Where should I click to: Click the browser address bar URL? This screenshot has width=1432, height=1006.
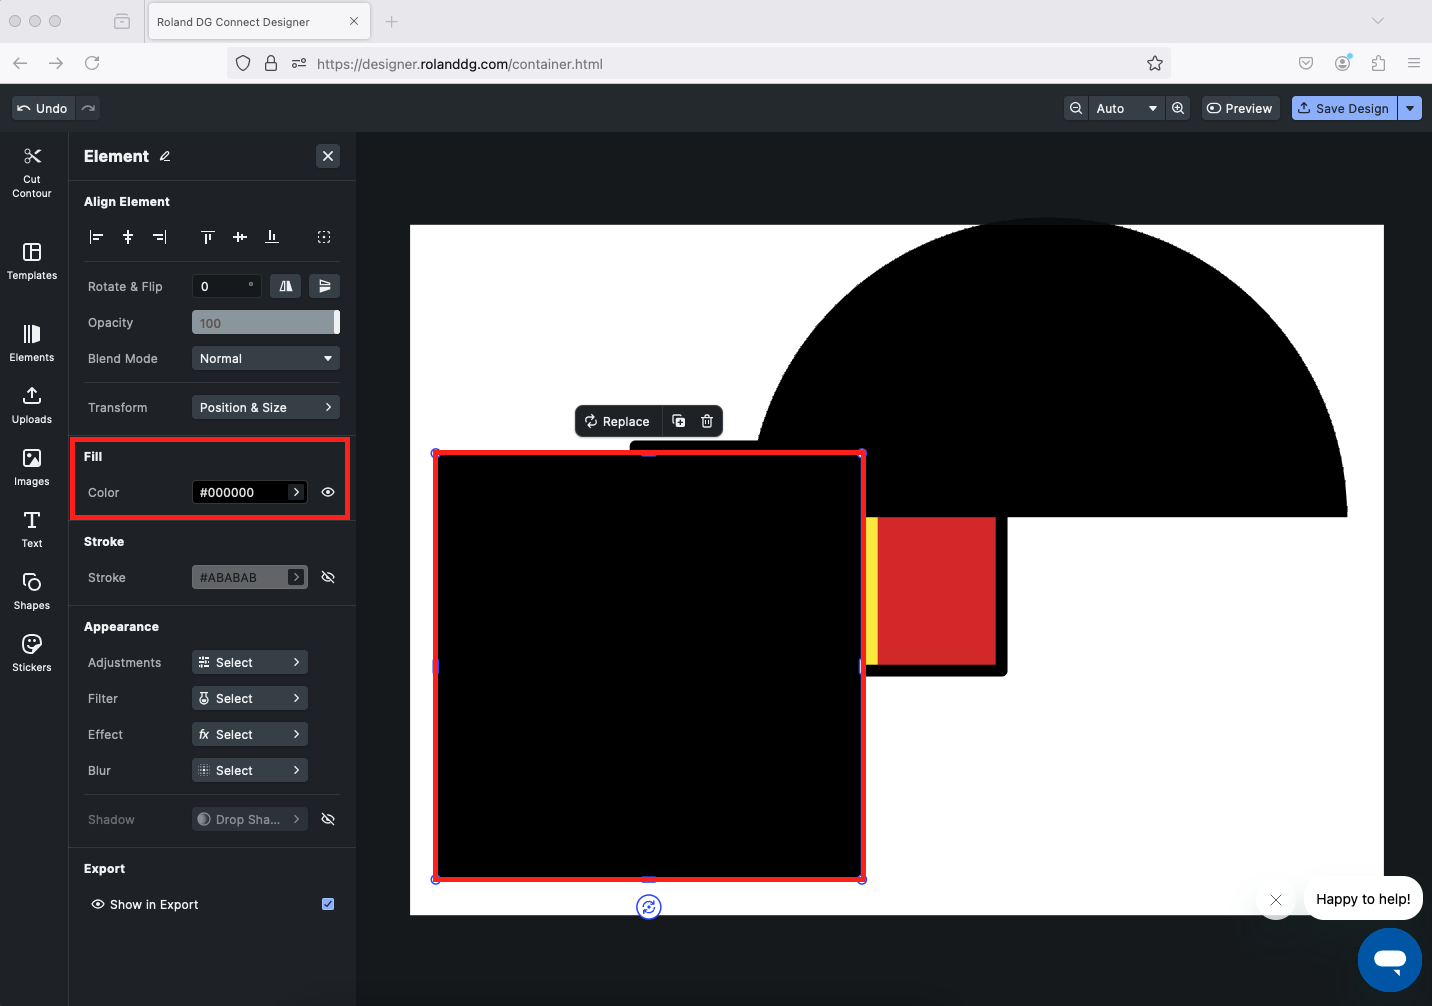[460, 64]
